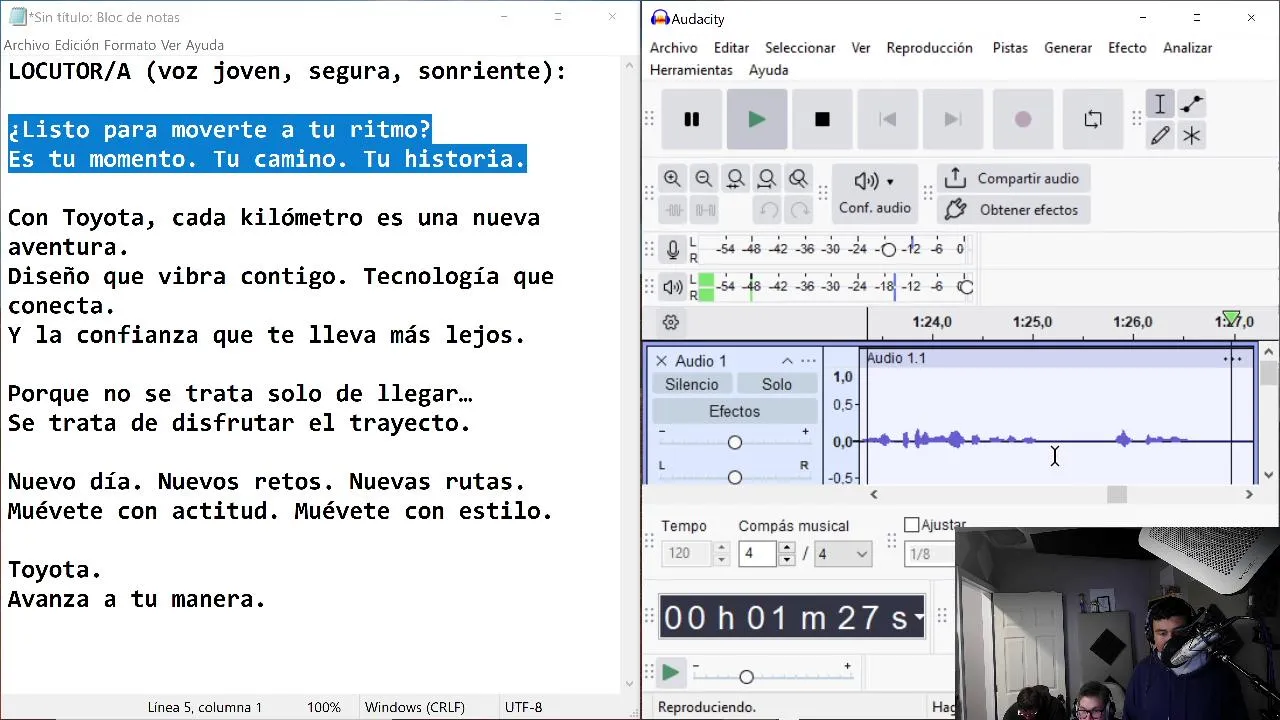
Task: Open Pistas menu
Action: tap(1010, 48)
